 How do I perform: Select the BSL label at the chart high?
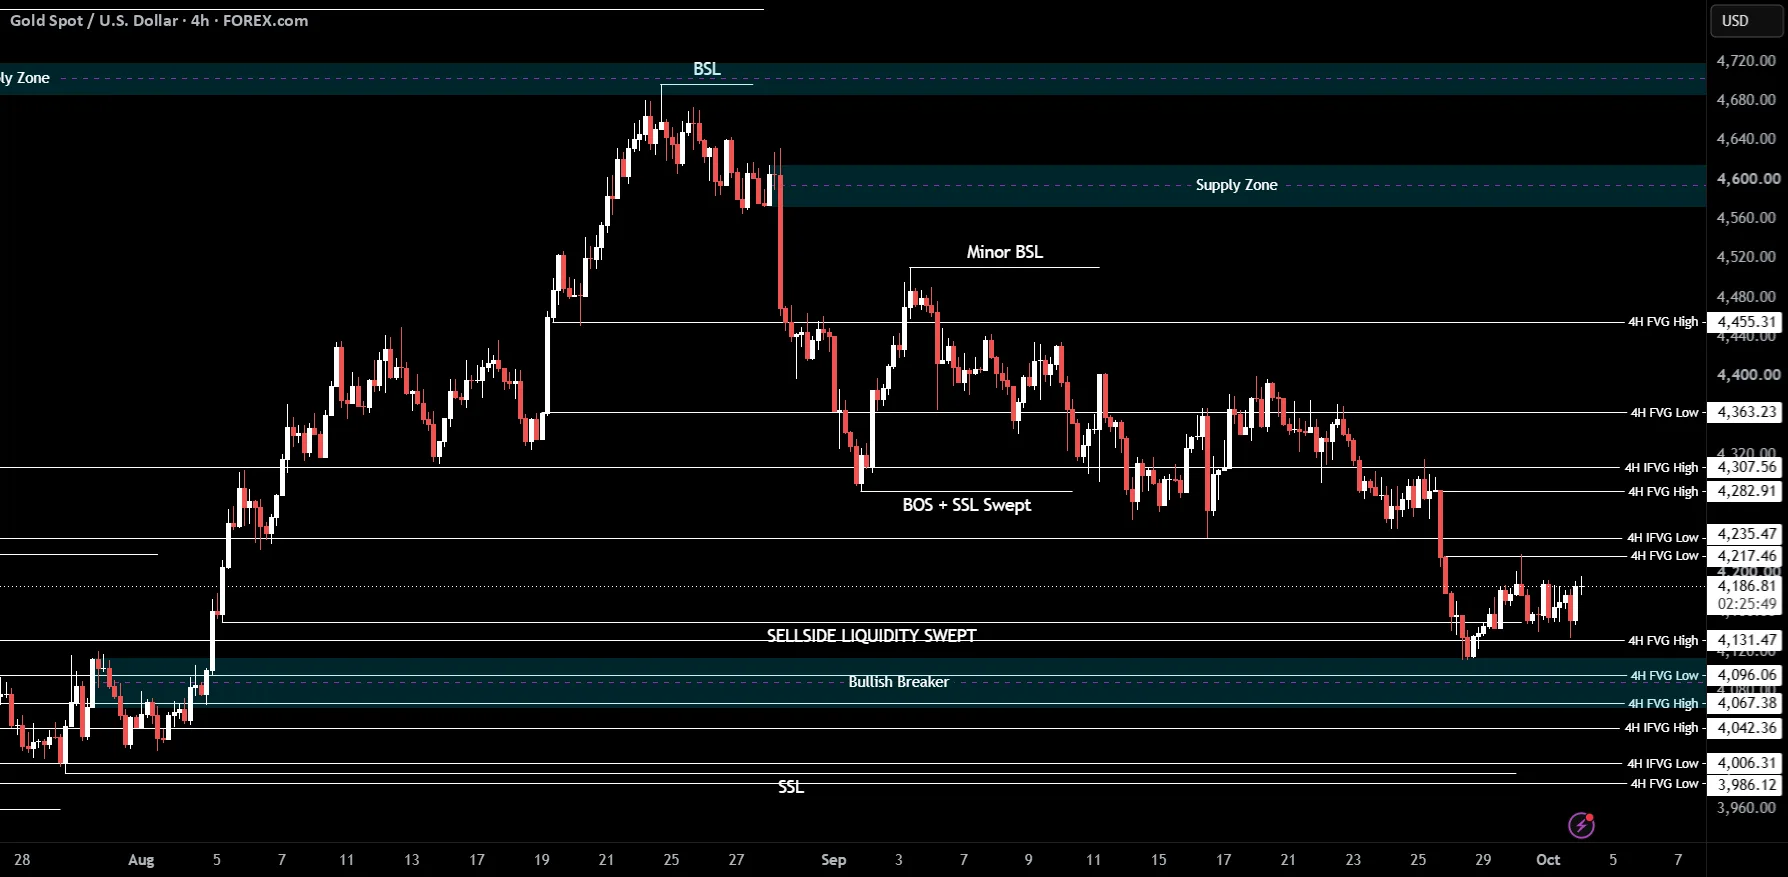(707, 69)
